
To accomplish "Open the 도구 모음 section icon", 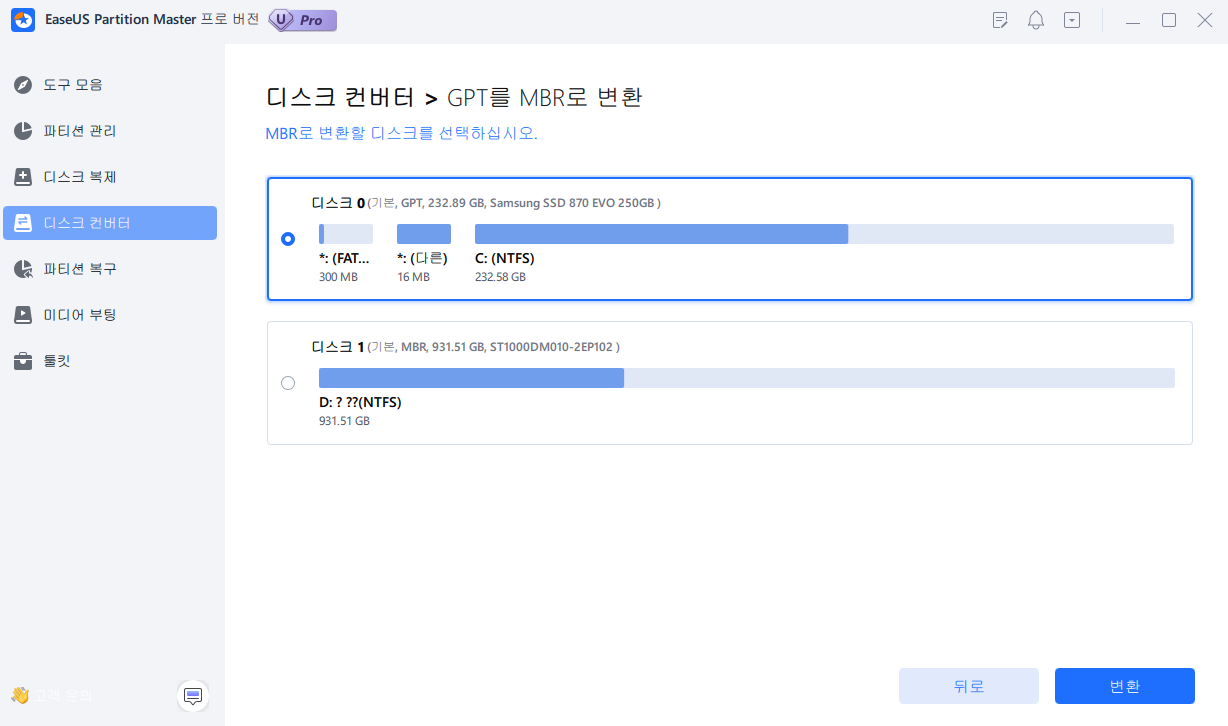I will pos(22,85).
